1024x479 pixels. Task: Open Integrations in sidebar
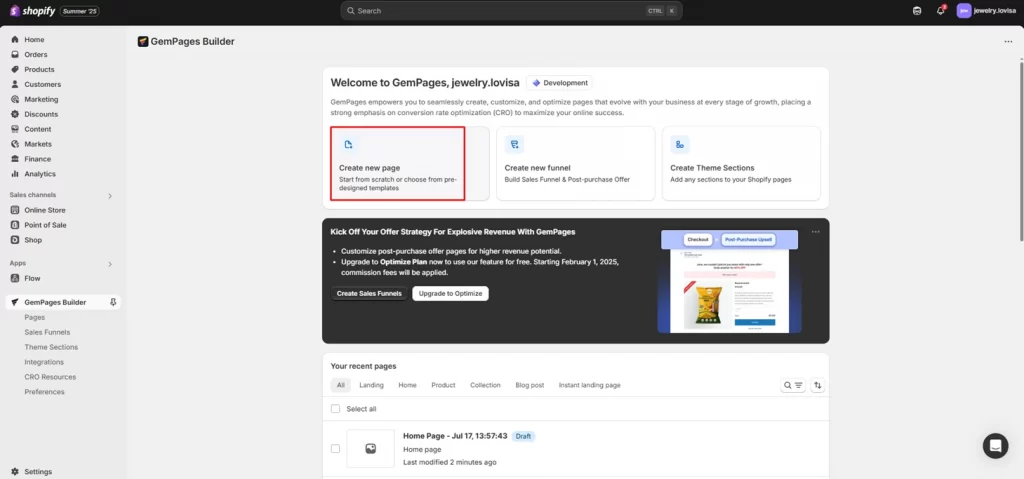[44, 362]
